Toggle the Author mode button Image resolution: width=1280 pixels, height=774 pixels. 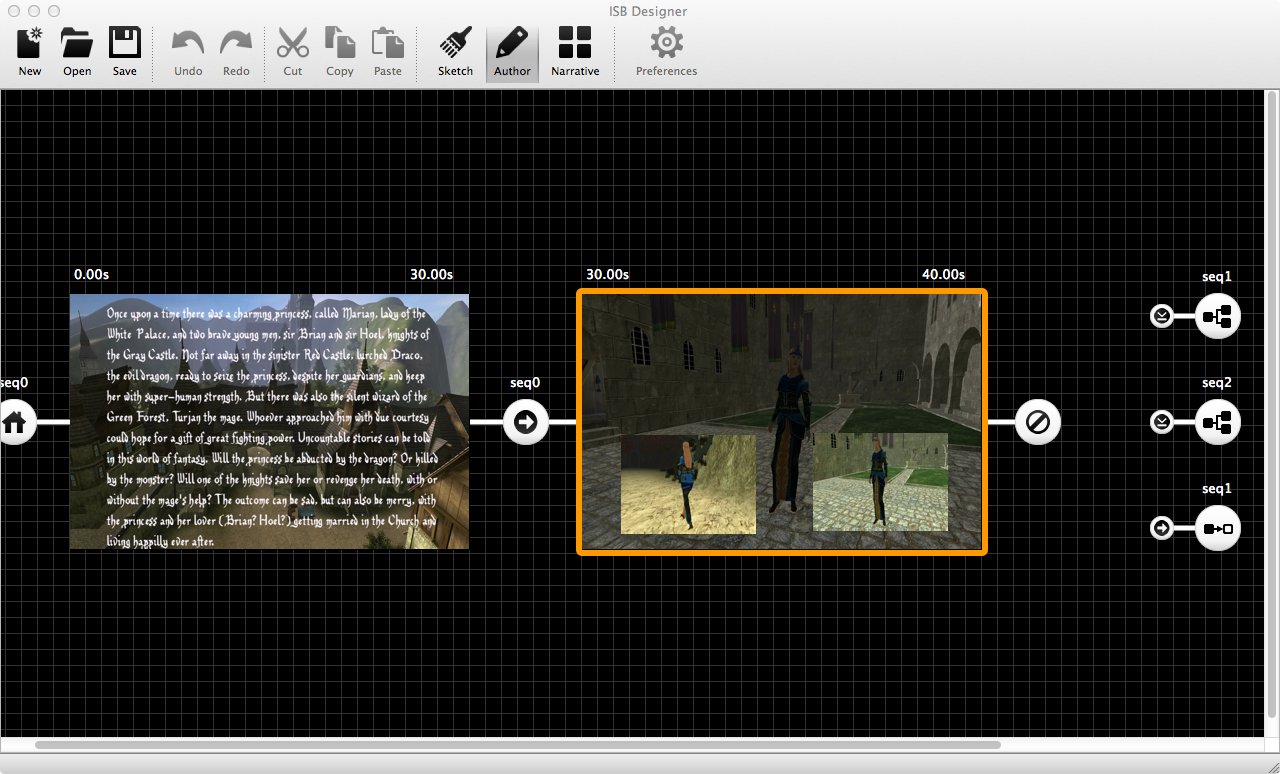pos(512,52)
